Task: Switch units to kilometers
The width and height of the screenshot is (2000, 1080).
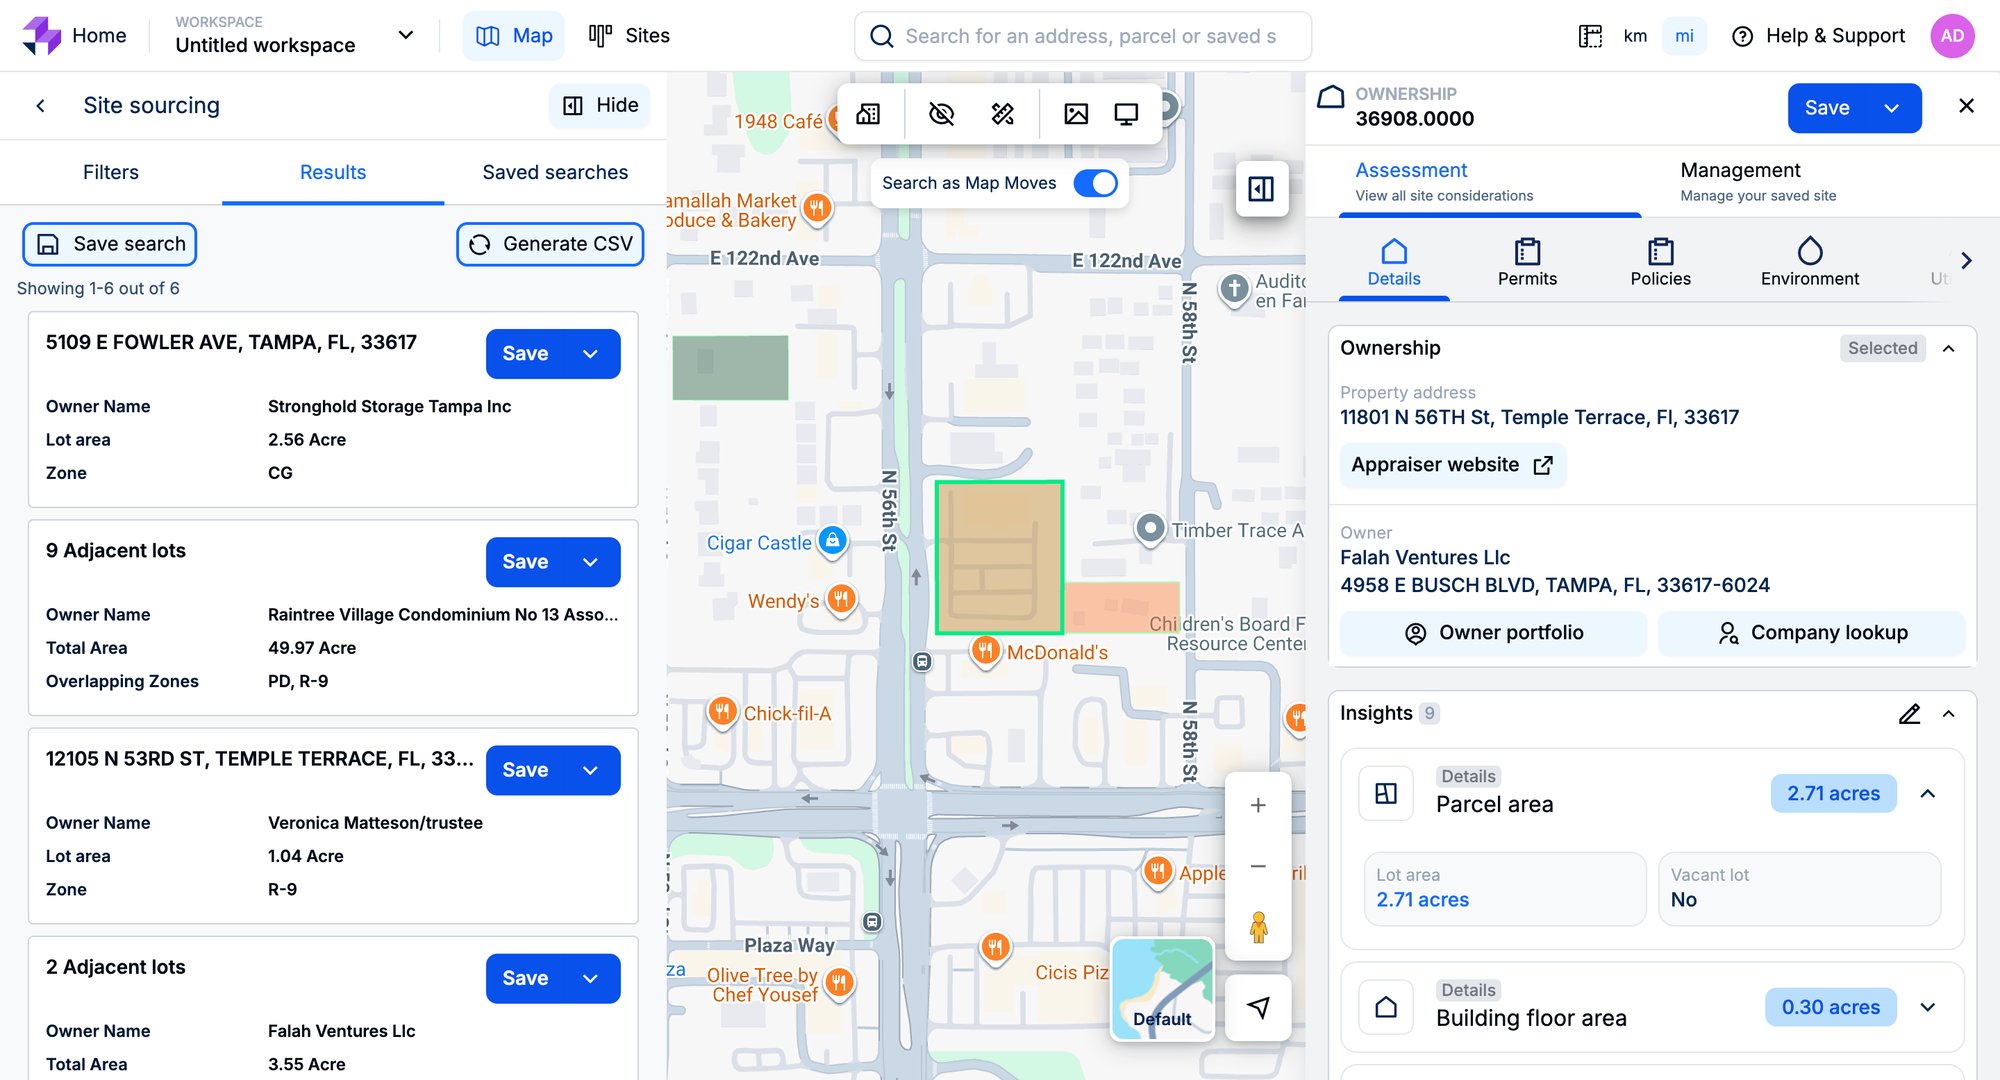Action: 1635,35
